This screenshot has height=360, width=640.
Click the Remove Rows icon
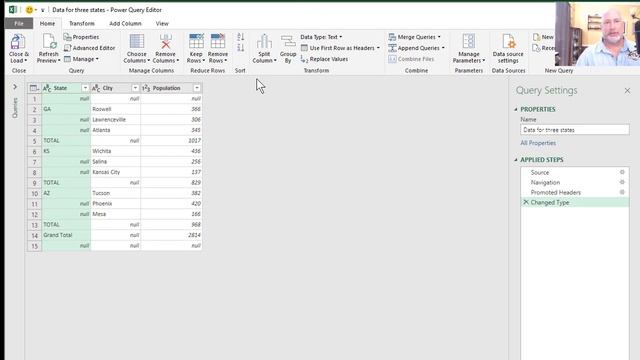click(218, 42)
